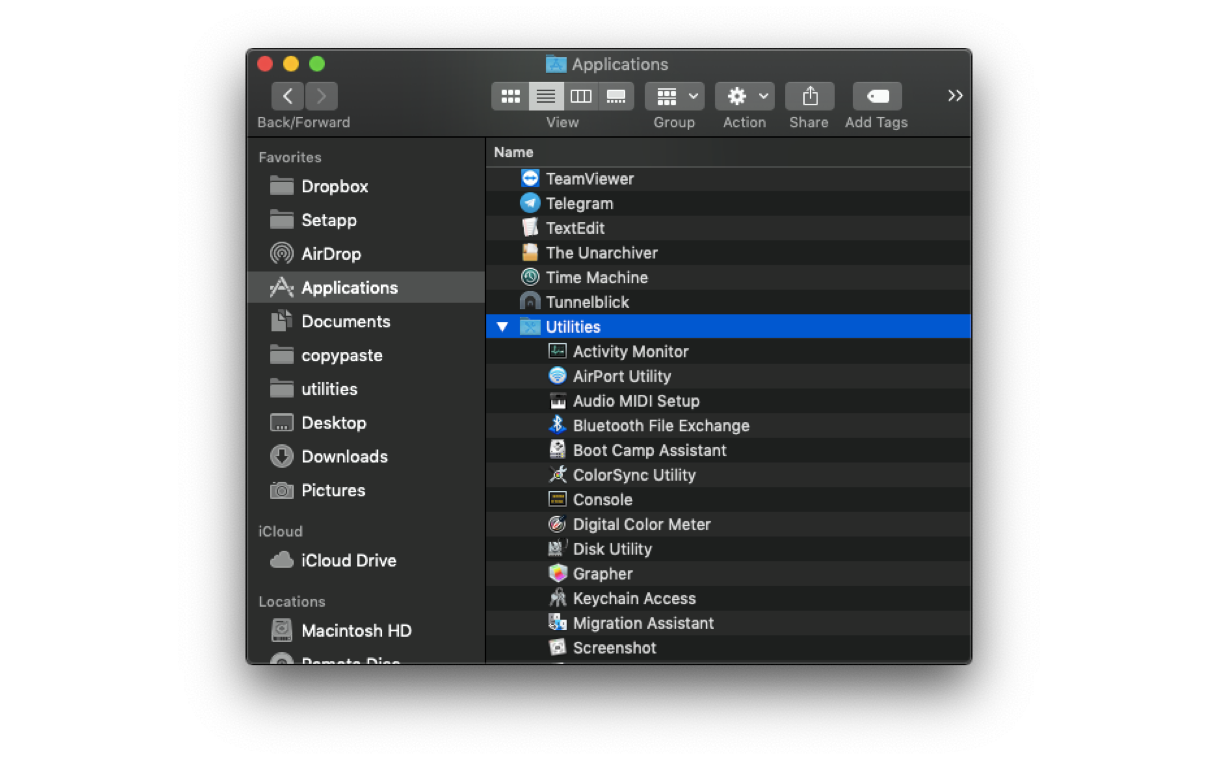Open utilities folder in the sidebar
1216x760 pixels.
click(x=366, y=389)
